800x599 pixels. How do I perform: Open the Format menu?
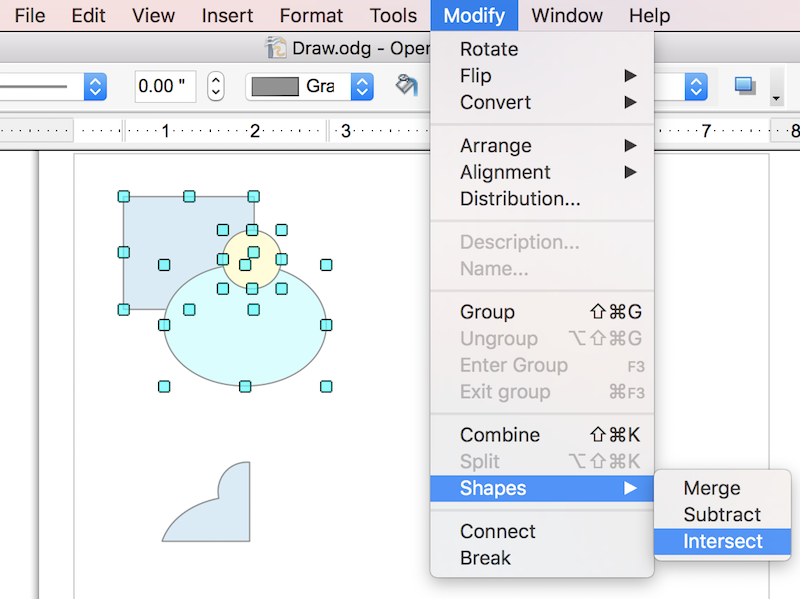coord(311,15)
